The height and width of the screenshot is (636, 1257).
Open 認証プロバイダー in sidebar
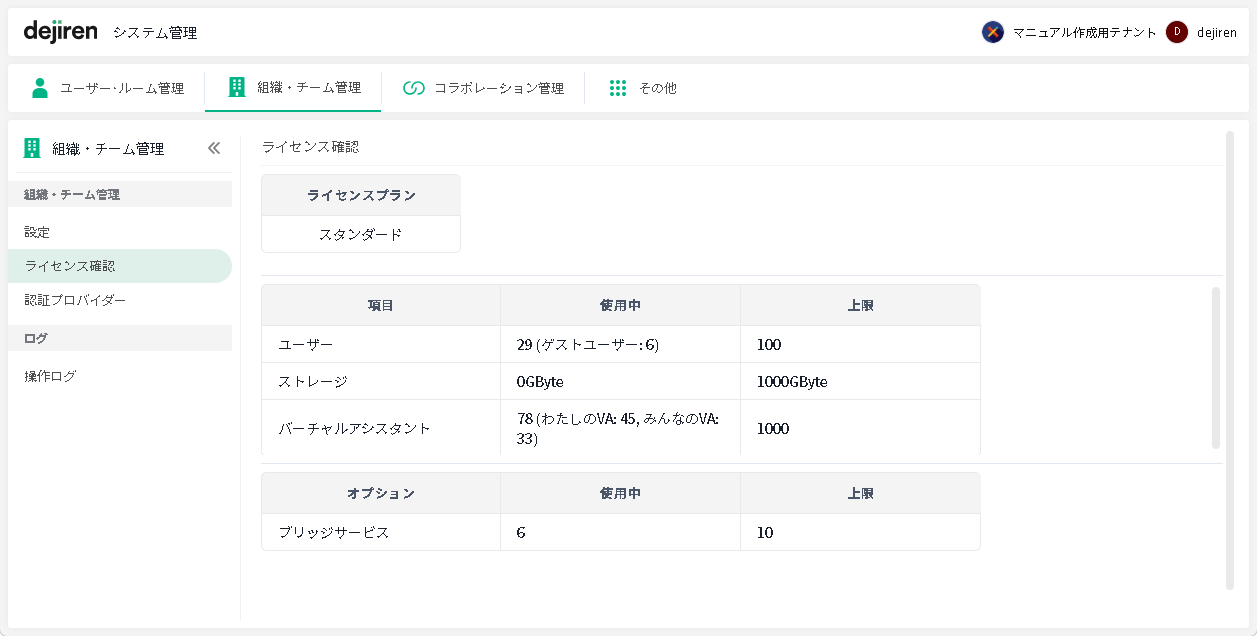[x=75, y=300]
